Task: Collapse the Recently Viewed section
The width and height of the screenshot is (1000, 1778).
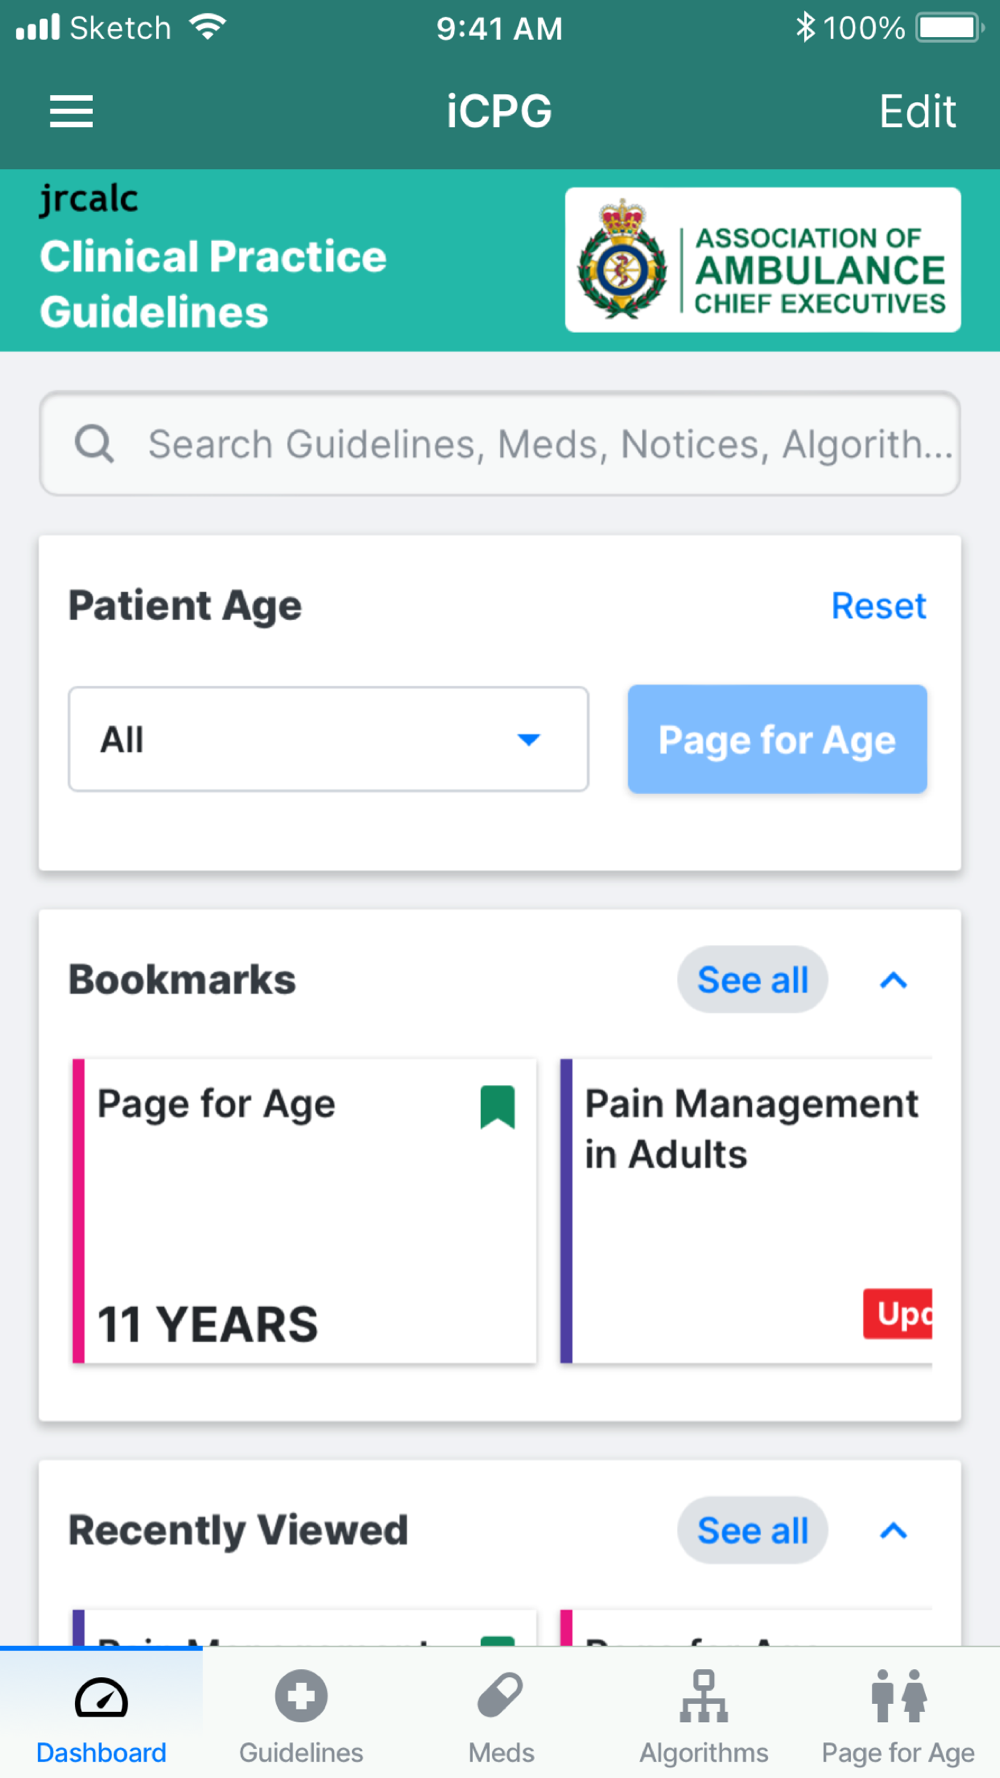Action: point(893,1531)
